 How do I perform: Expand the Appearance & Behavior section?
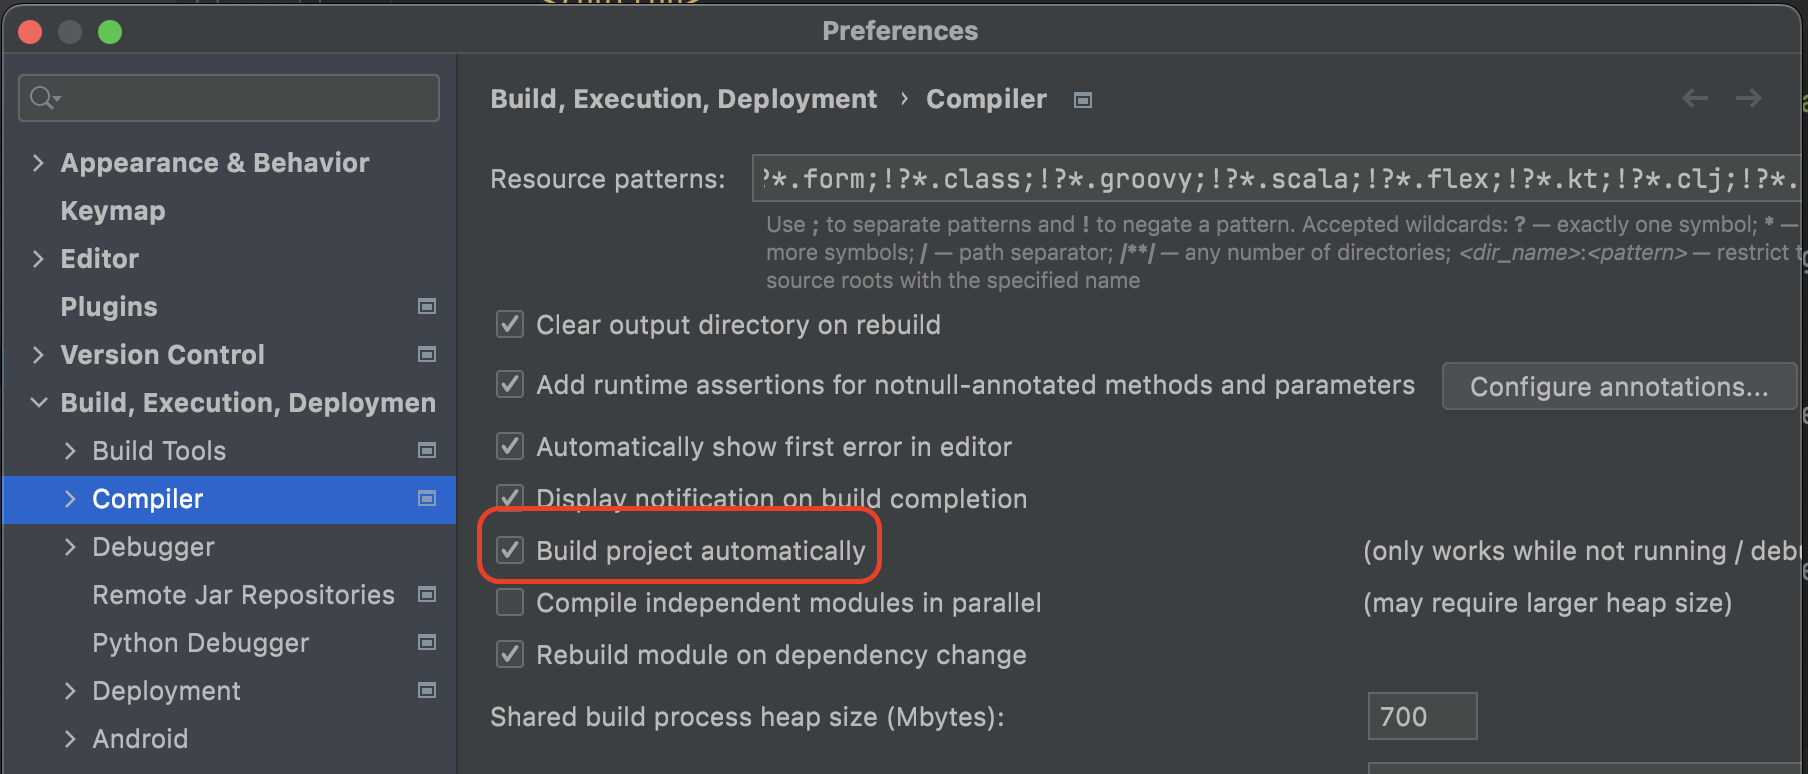[38, 162]
